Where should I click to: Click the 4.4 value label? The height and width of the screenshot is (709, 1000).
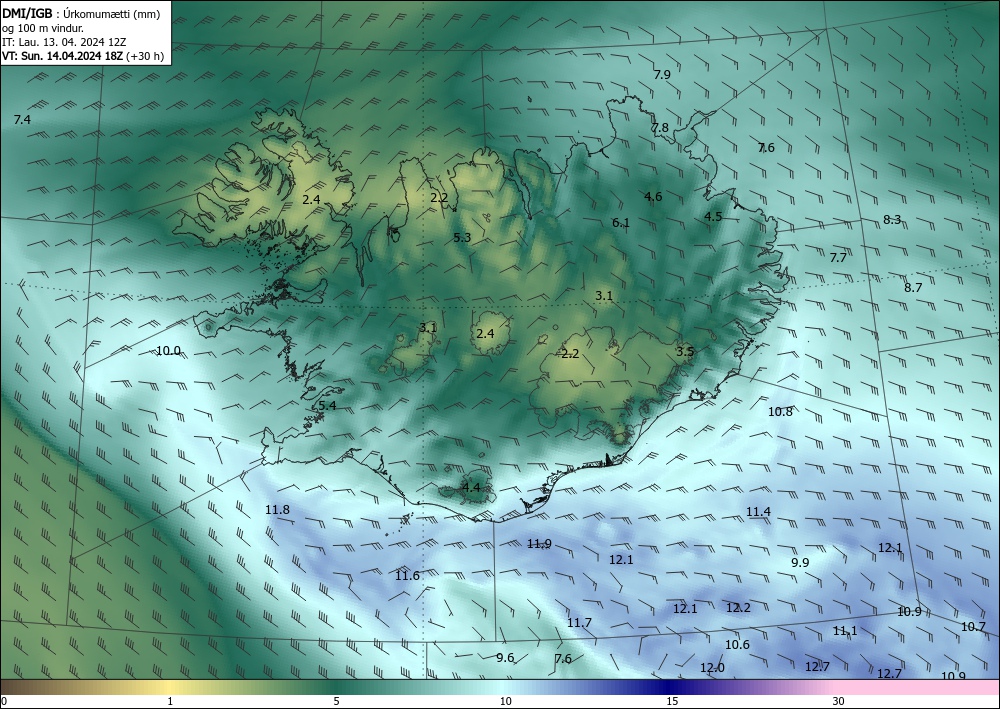471,488
